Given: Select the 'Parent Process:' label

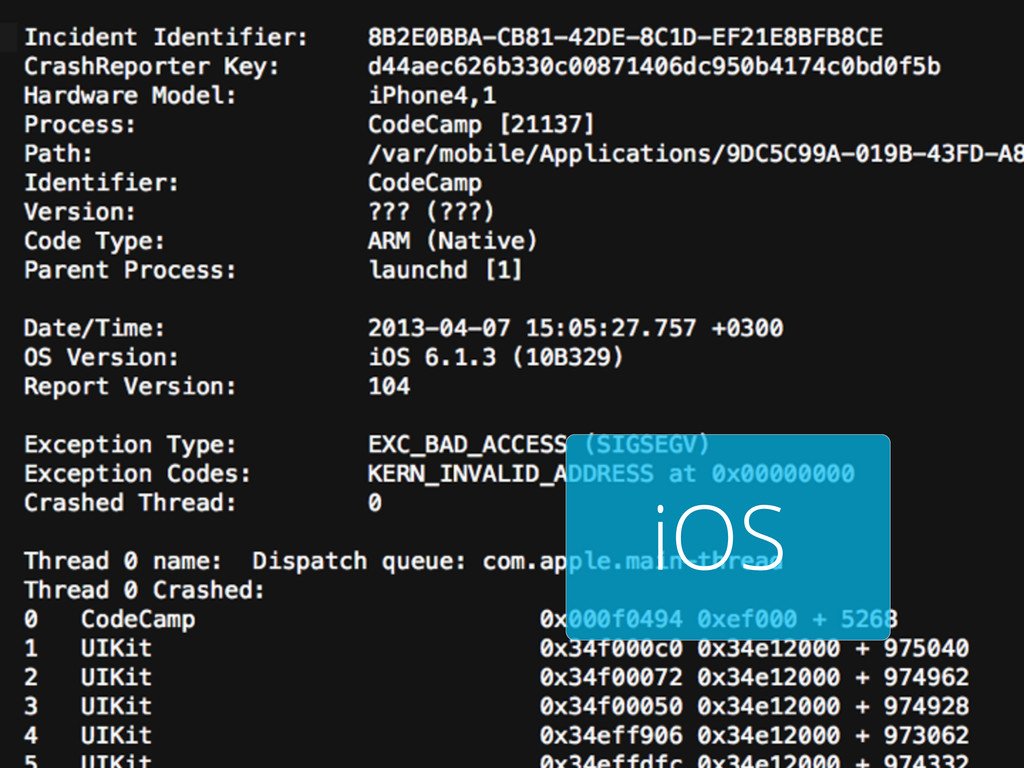Looking at the screenshot, I should coord(130,270).
